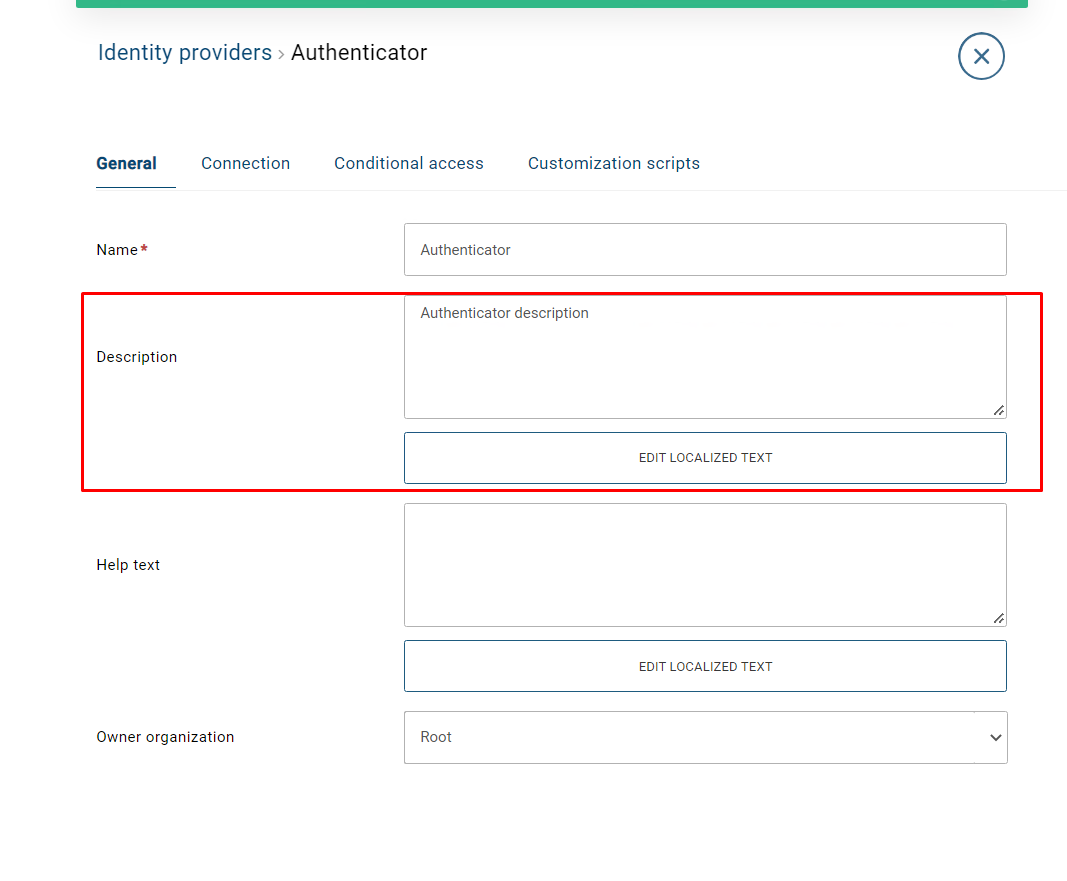The height and width of the screenshot is (881, 1067).
Task: Click the Help text area resize handle
Action: pos(998,618)
